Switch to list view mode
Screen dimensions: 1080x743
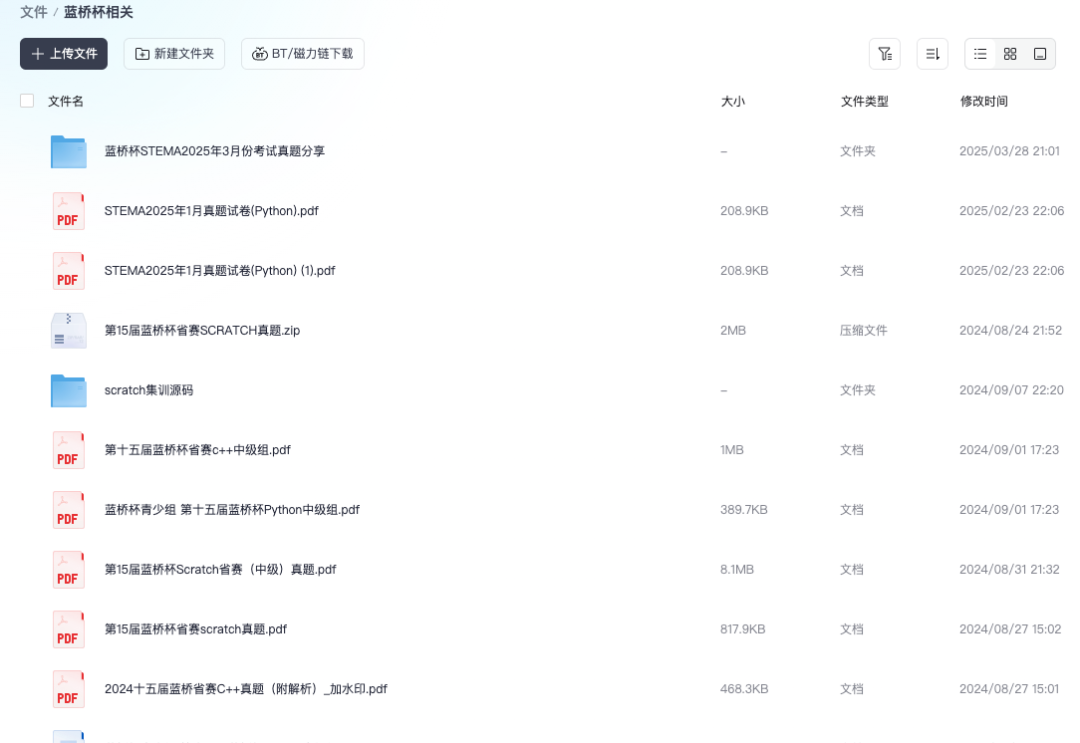point(980,54)
